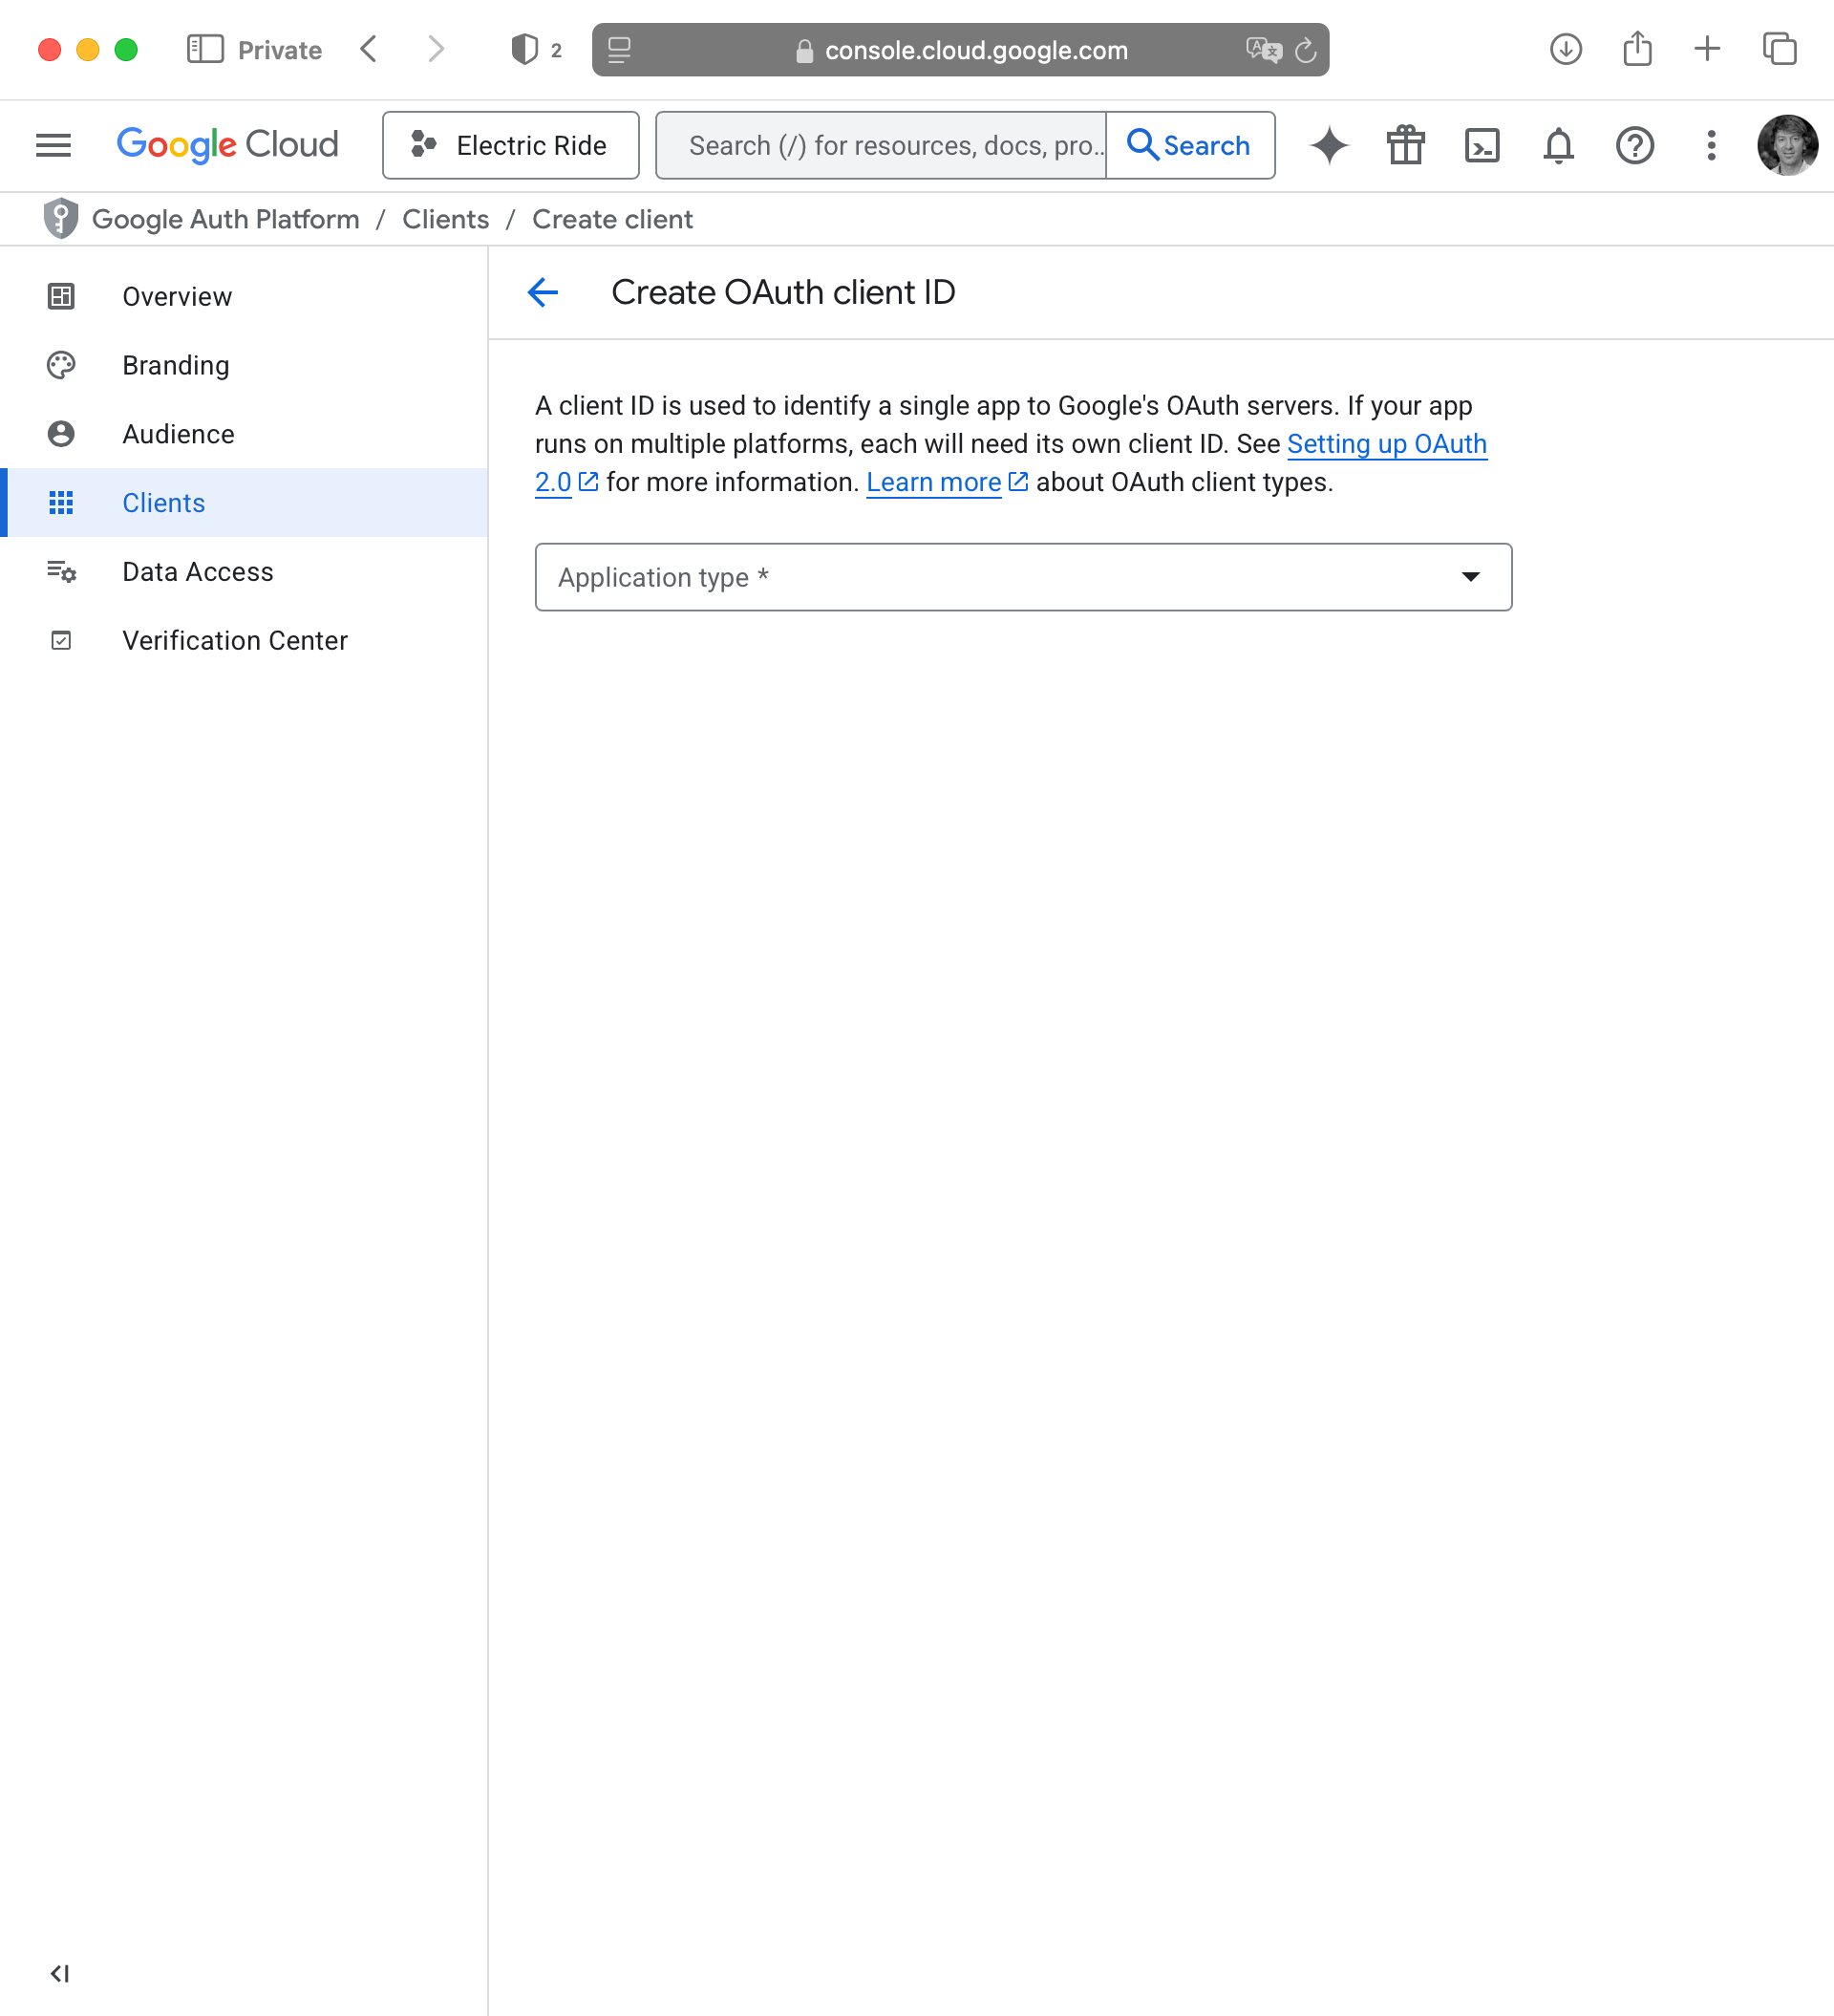The height and width of the screenshot is (2016, 1834).
Task: Click the blue Search button
Action: pos(1189,146)
